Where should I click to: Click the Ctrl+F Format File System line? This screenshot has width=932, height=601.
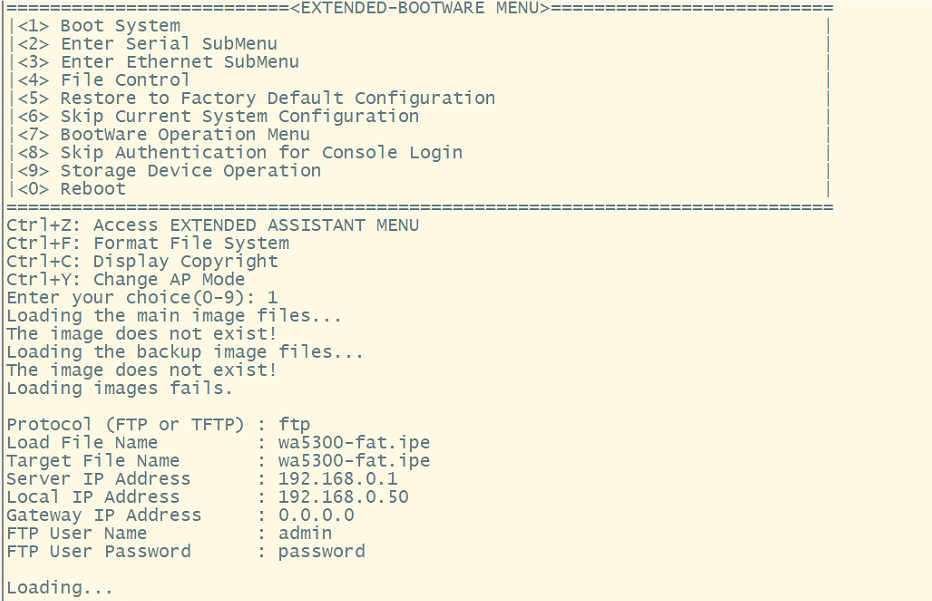147,243
